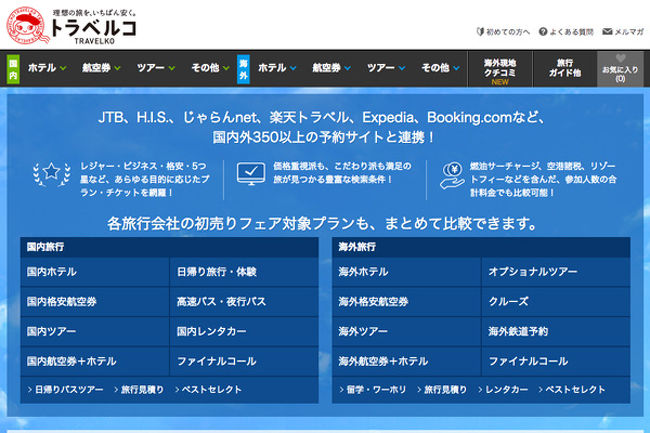Open 海外鉄道予約 search
This screenshot has width=650, height=433.
556,331
